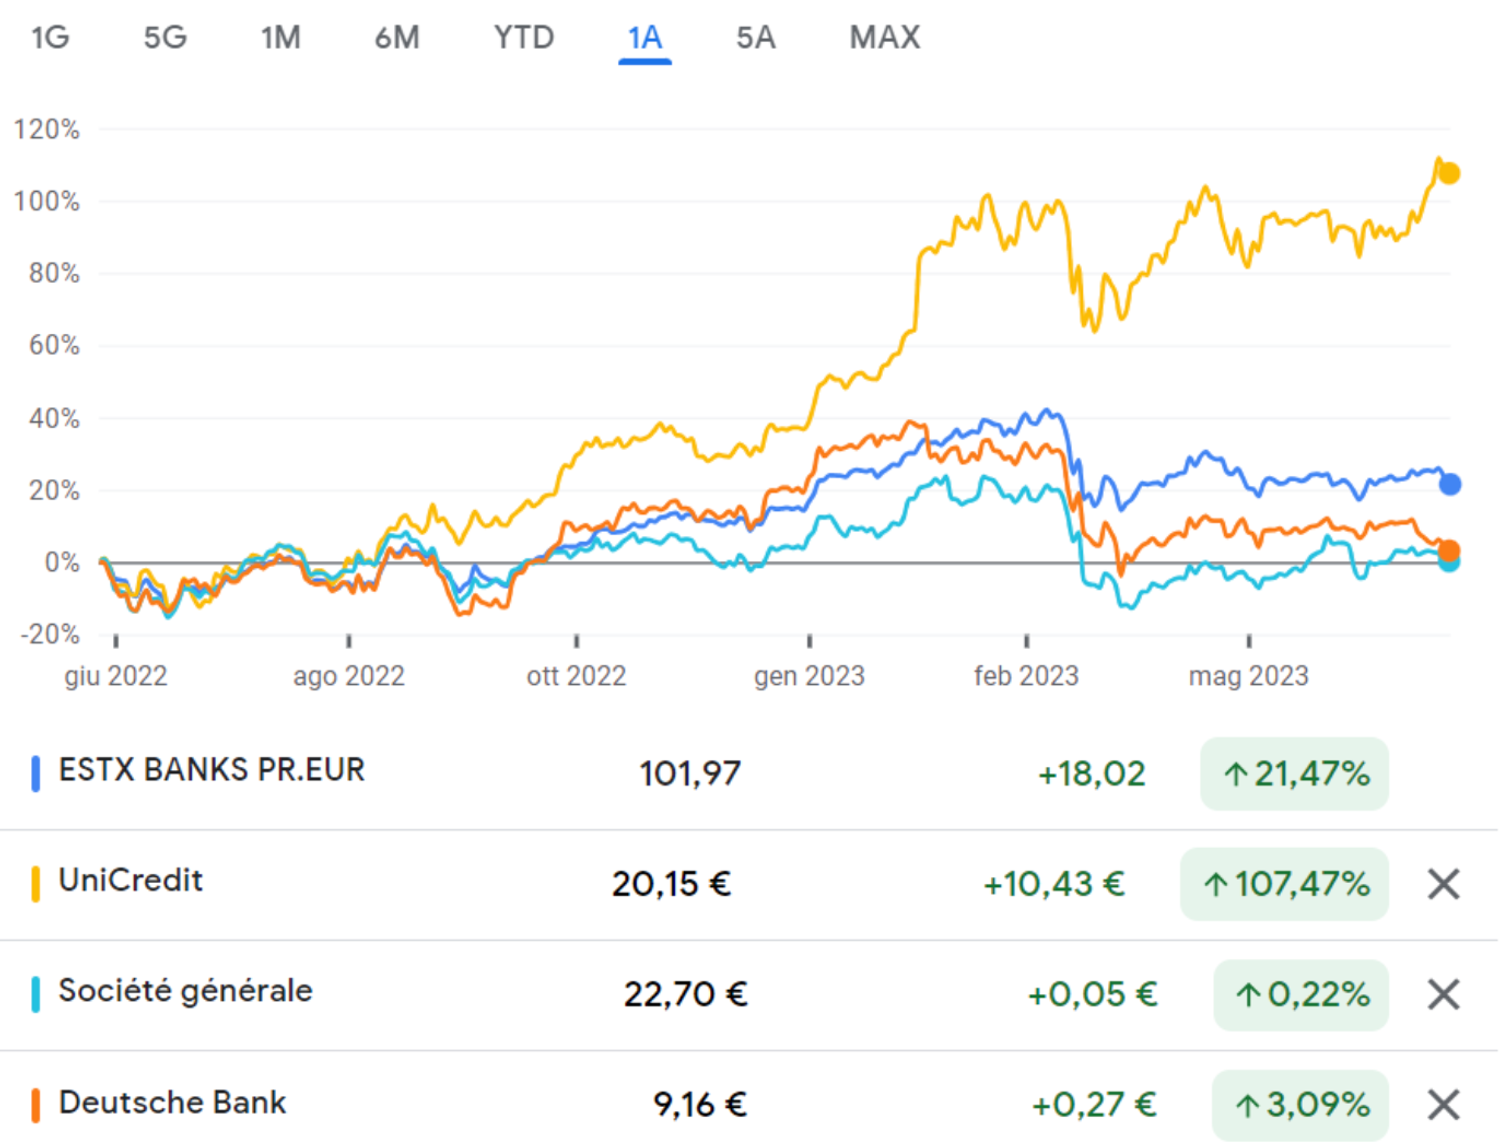This screenshot has width=1500, height=1148.
Task: Click the +18,02 change value
Action: (1091, 774)
